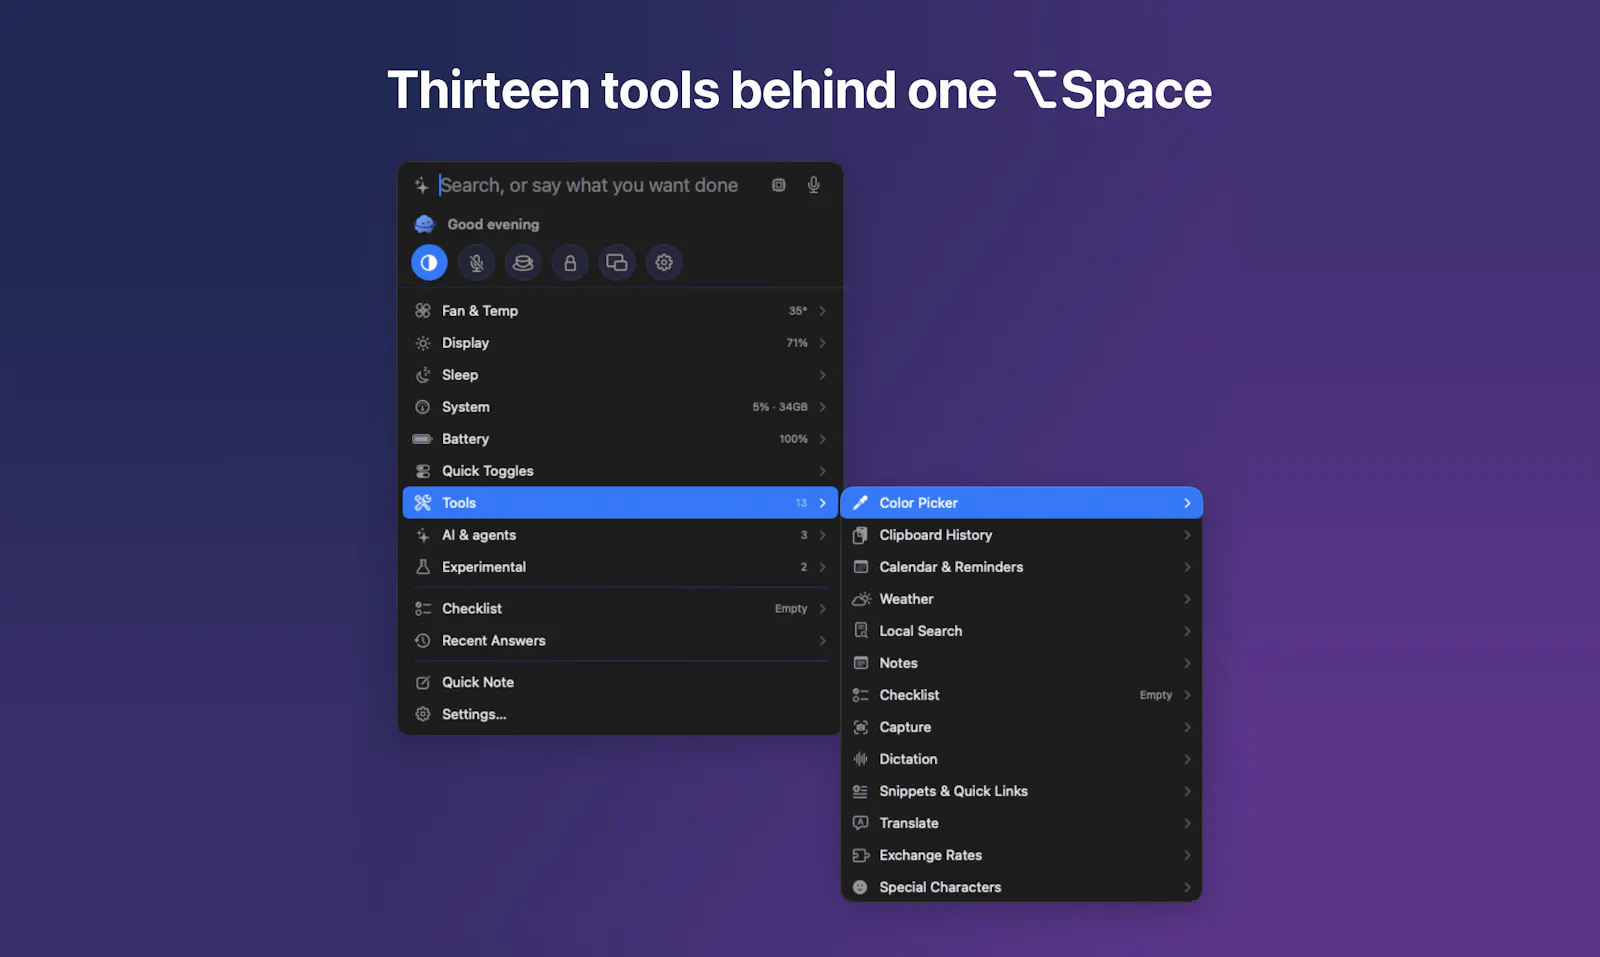
Task: Click the Quick Toggles switch icon
Action: tap(423, 471)
